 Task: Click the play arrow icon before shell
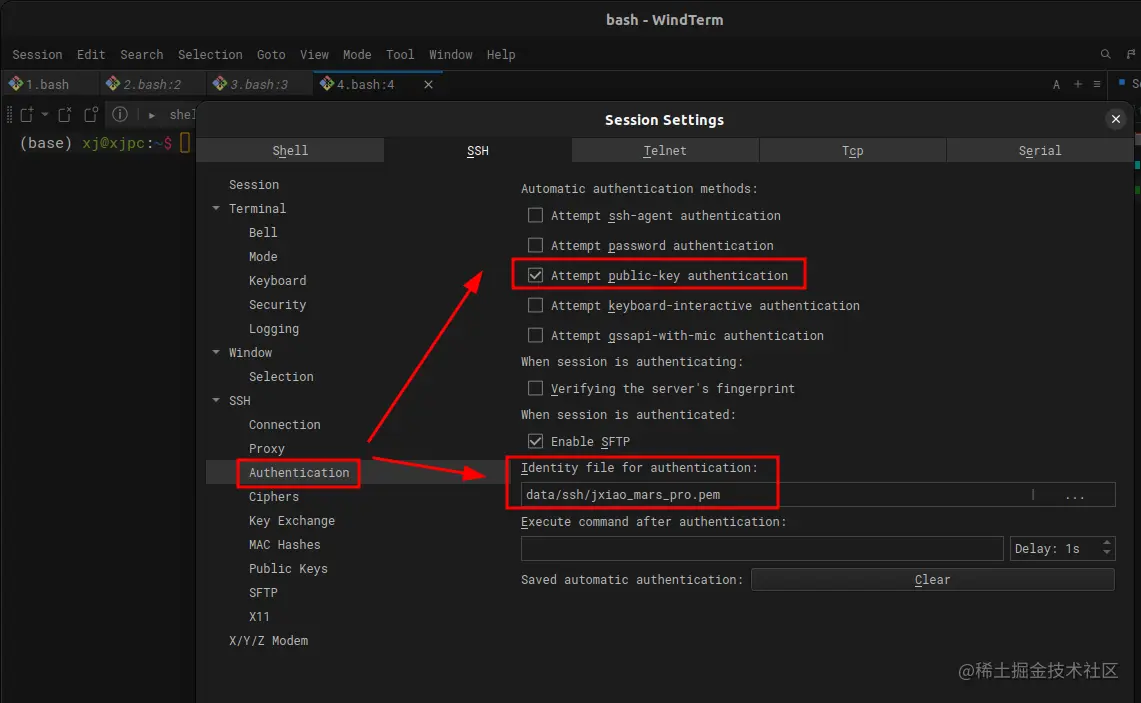tap(151, 115)
